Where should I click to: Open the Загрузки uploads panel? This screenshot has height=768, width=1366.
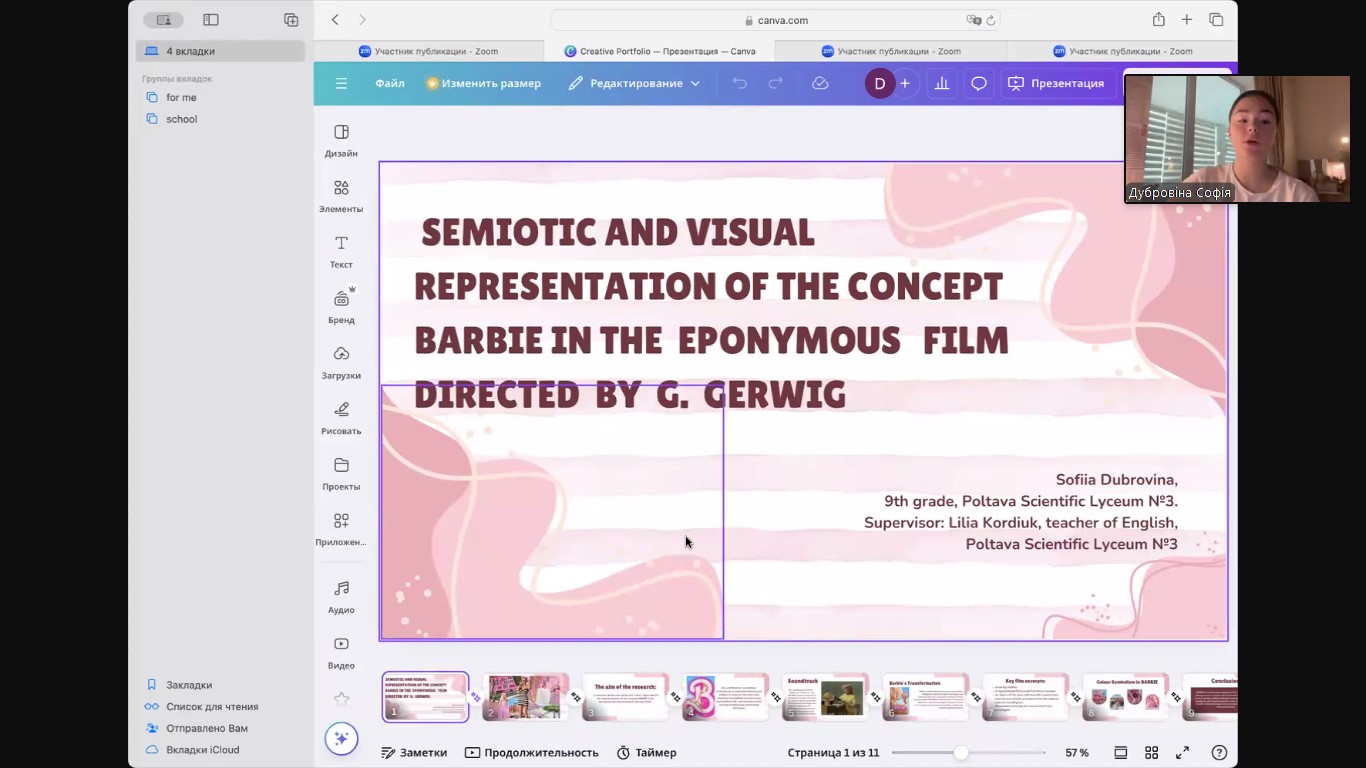pos(341,363)
